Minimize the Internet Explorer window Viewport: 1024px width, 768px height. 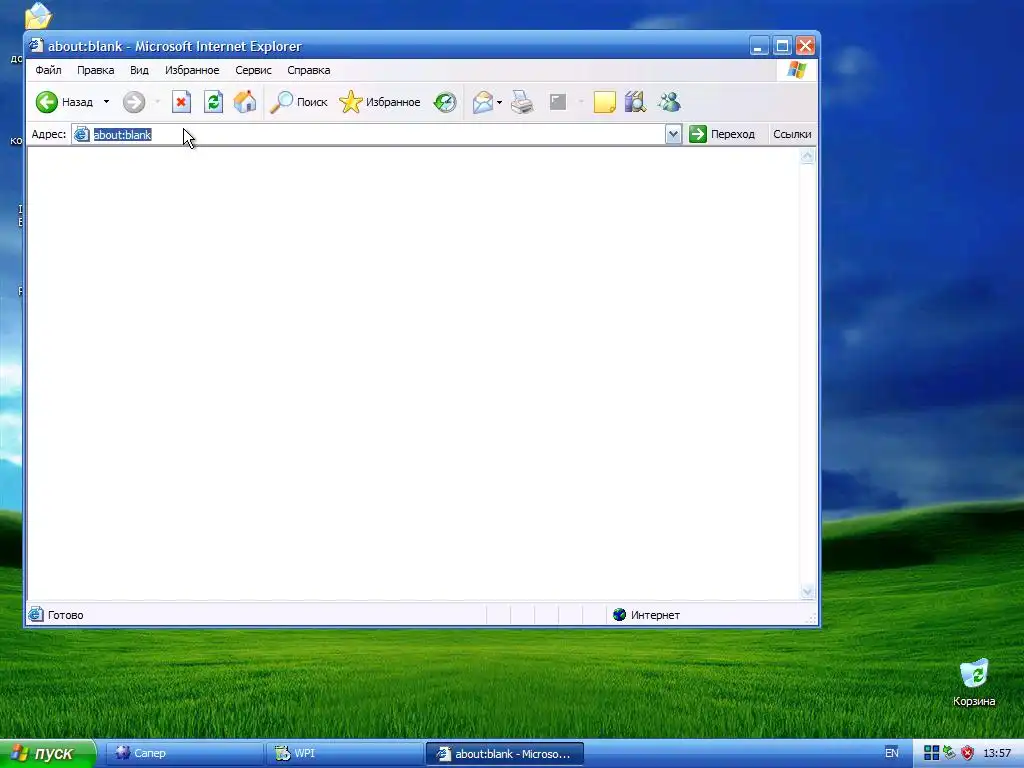758,46
